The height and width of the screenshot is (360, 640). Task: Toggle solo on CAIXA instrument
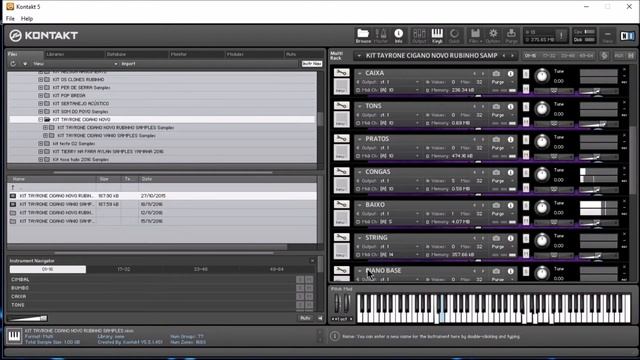(526, 74)
